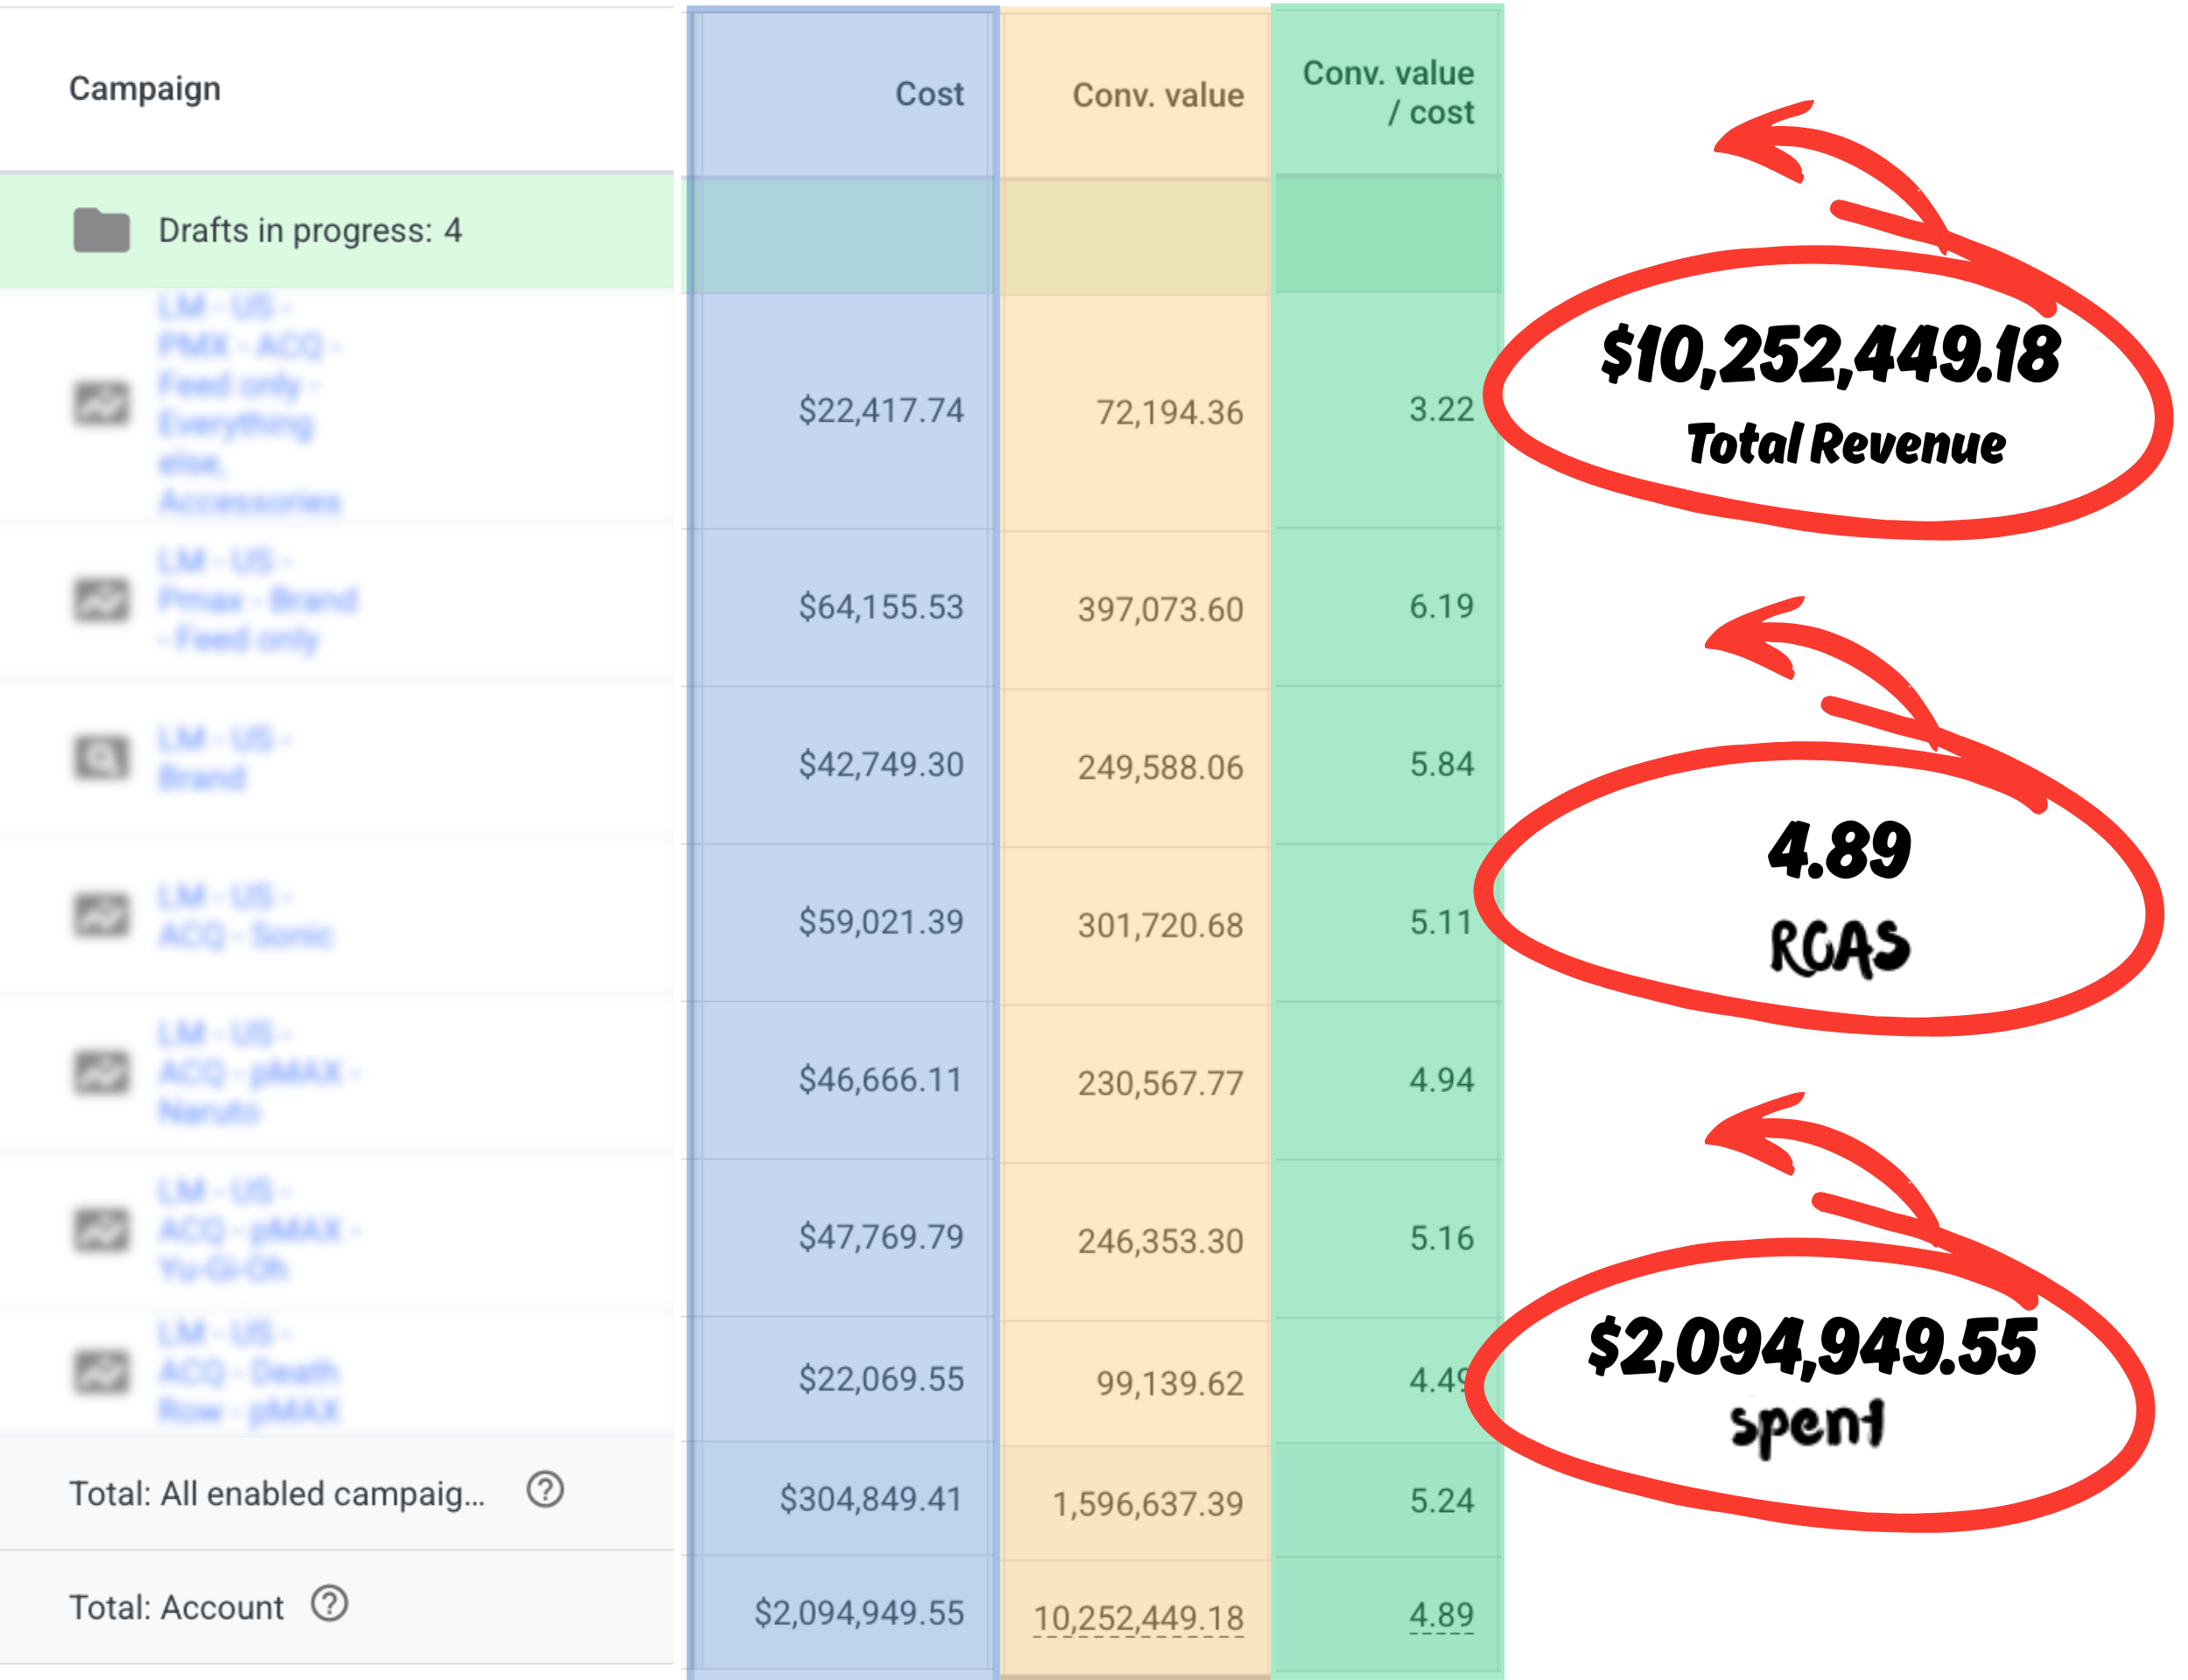Image resolution: width=2188 pixels, height=1680 pixels.
Task: Sort by Conv. value / cost header
Action: pos(1387,92)
